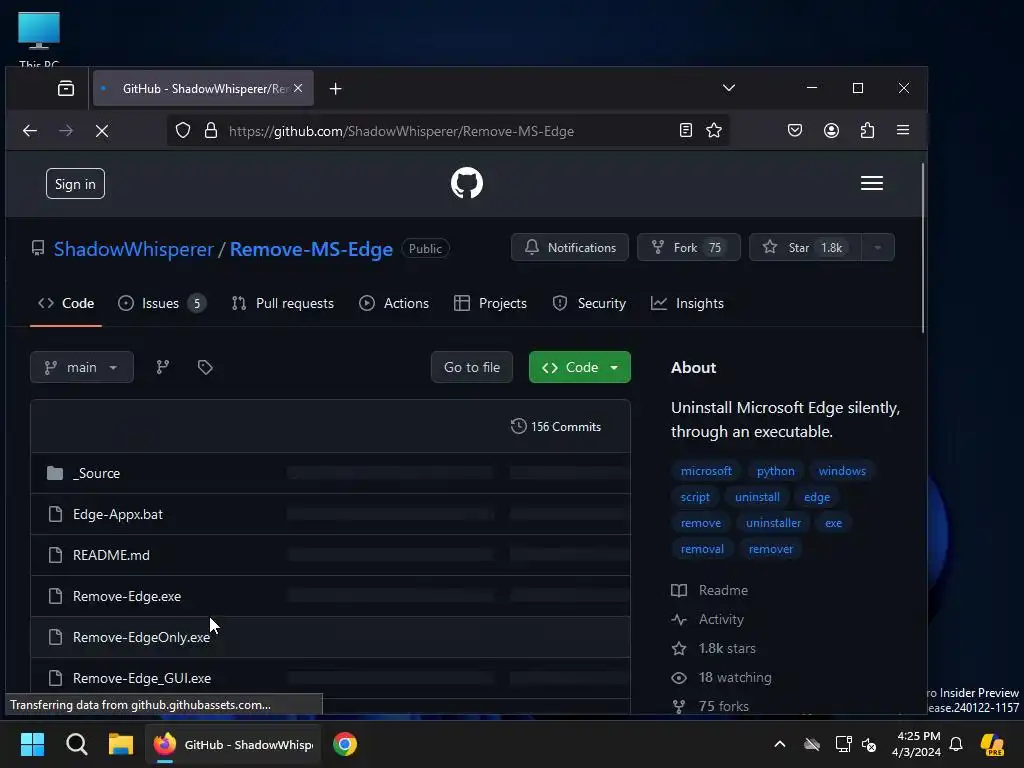Go back to the previous page

pyautogui.click(x=30, y=131)
